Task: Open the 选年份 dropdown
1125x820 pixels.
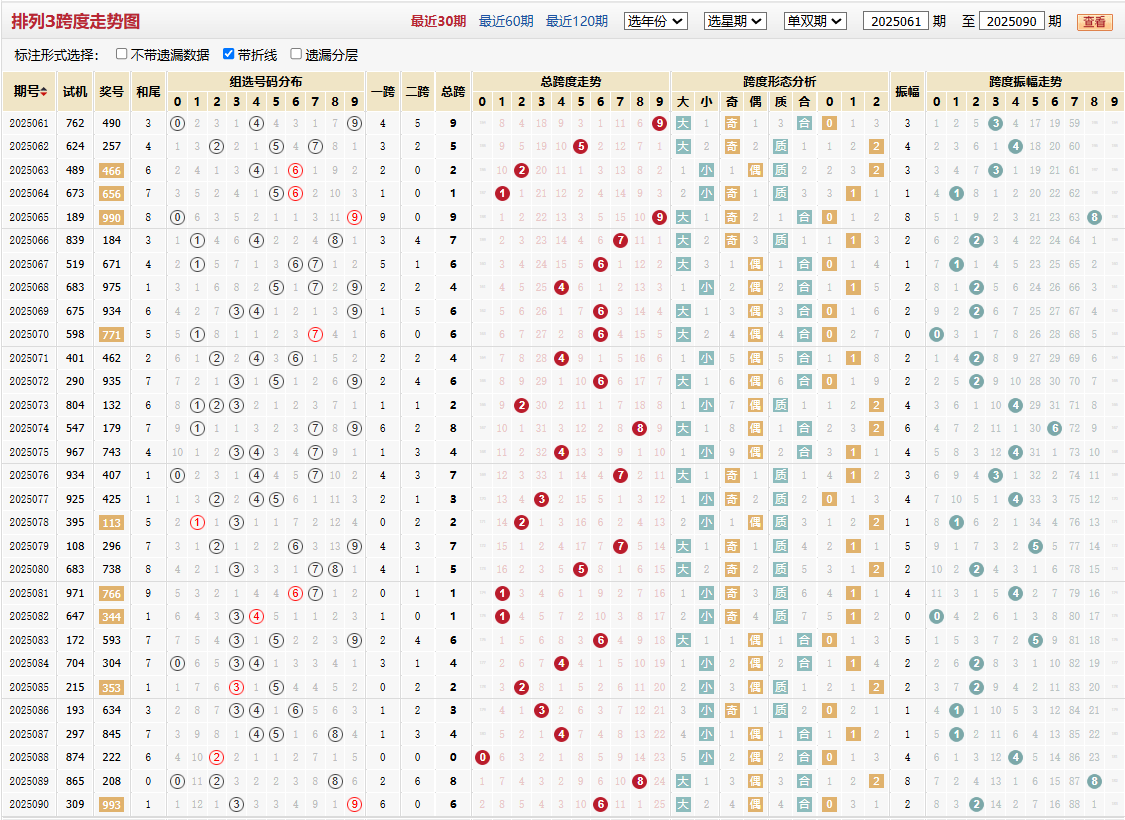Action: point(656,22)
